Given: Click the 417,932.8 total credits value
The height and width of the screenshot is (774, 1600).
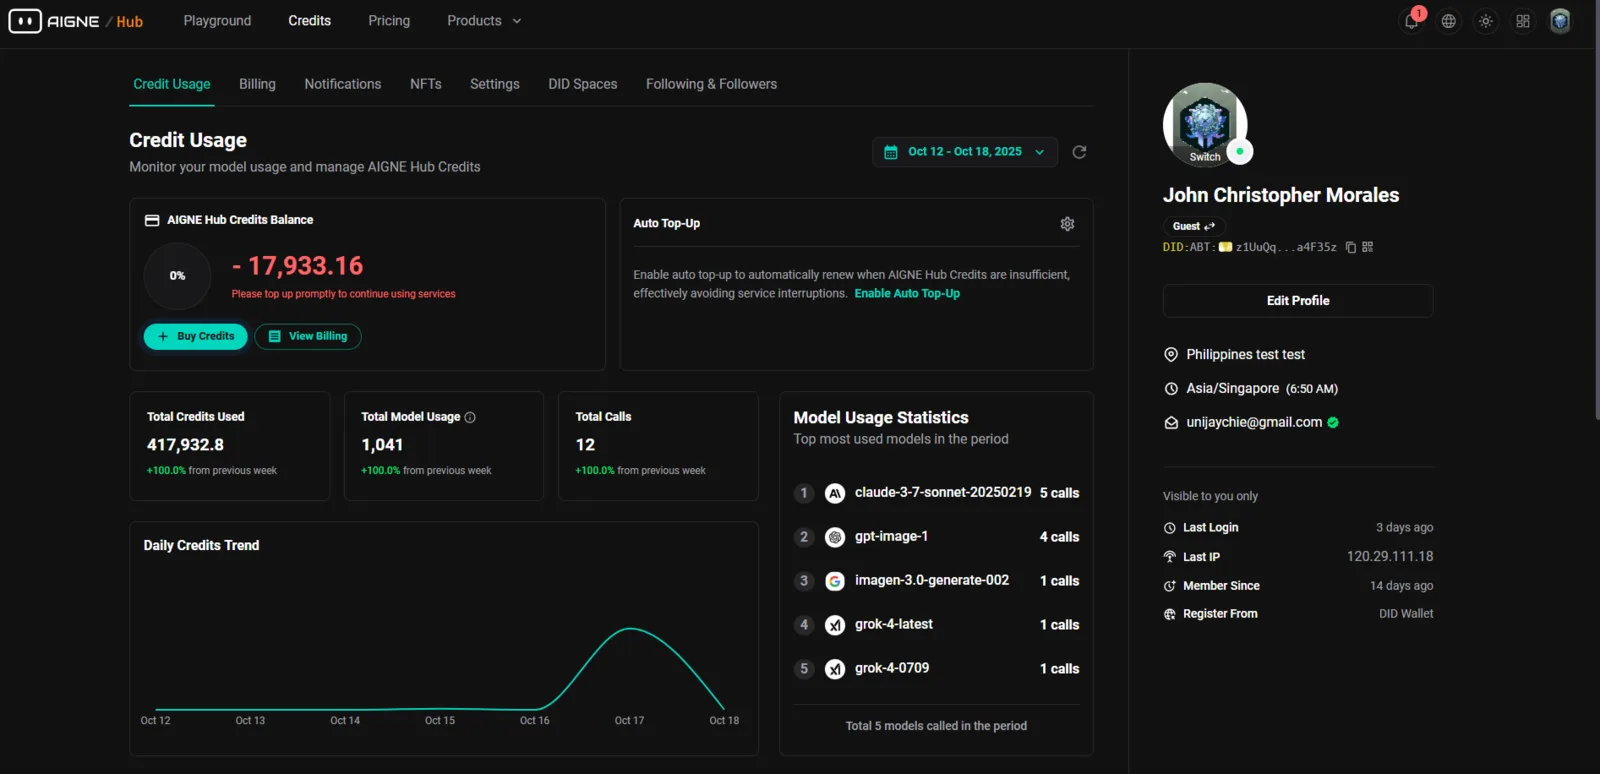Looking at the screenshot, I should [185, 445].
